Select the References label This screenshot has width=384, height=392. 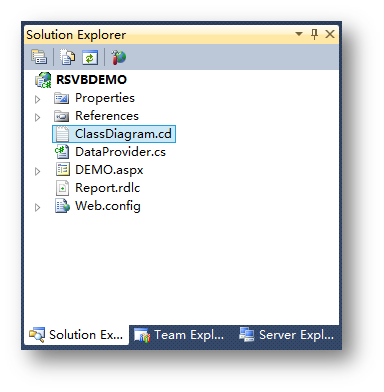(107, 116)
